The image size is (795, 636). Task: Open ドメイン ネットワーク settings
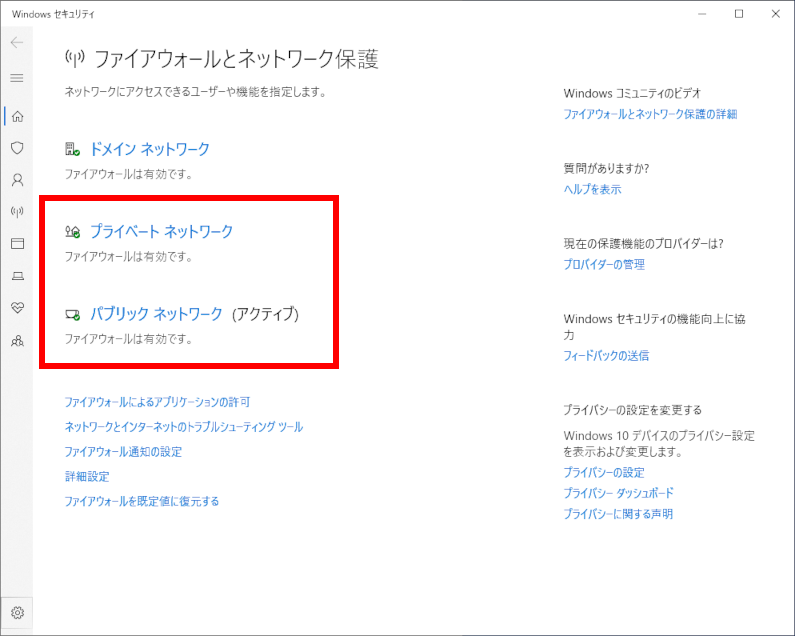coord(150,149)
